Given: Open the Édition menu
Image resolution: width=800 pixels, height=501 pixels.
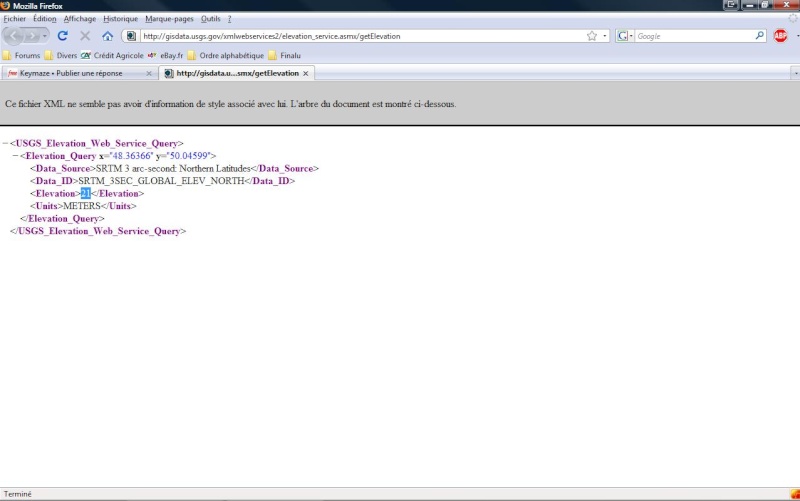Looking at the screenshot, I should 45,19.
